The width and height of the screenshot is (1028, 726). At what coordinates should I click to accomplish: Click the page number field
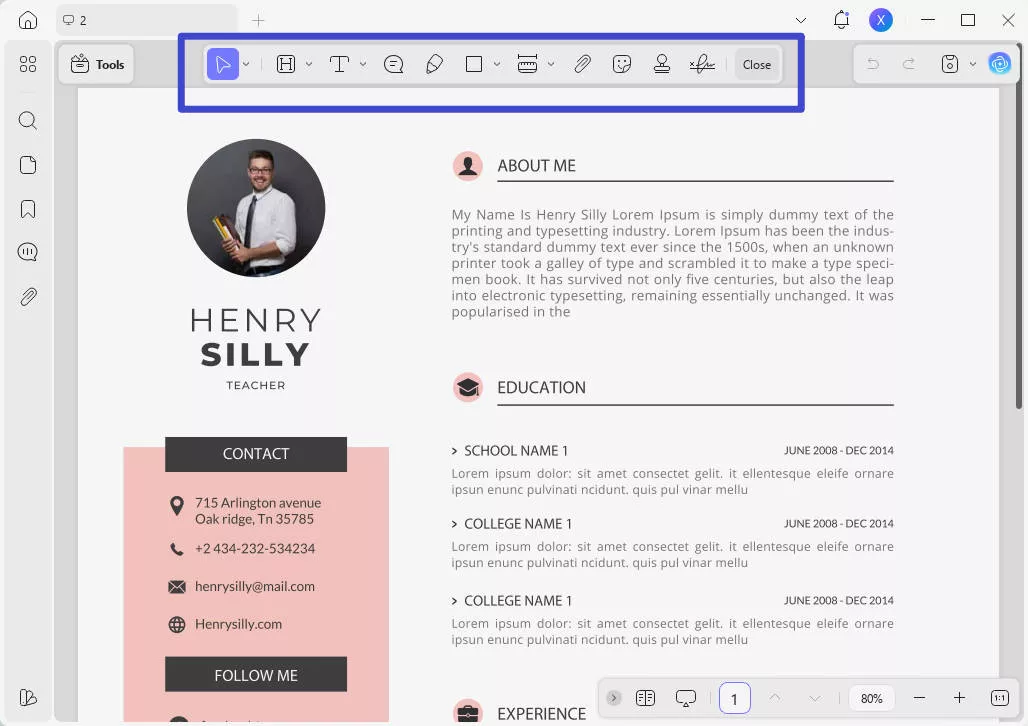point(734,698)
